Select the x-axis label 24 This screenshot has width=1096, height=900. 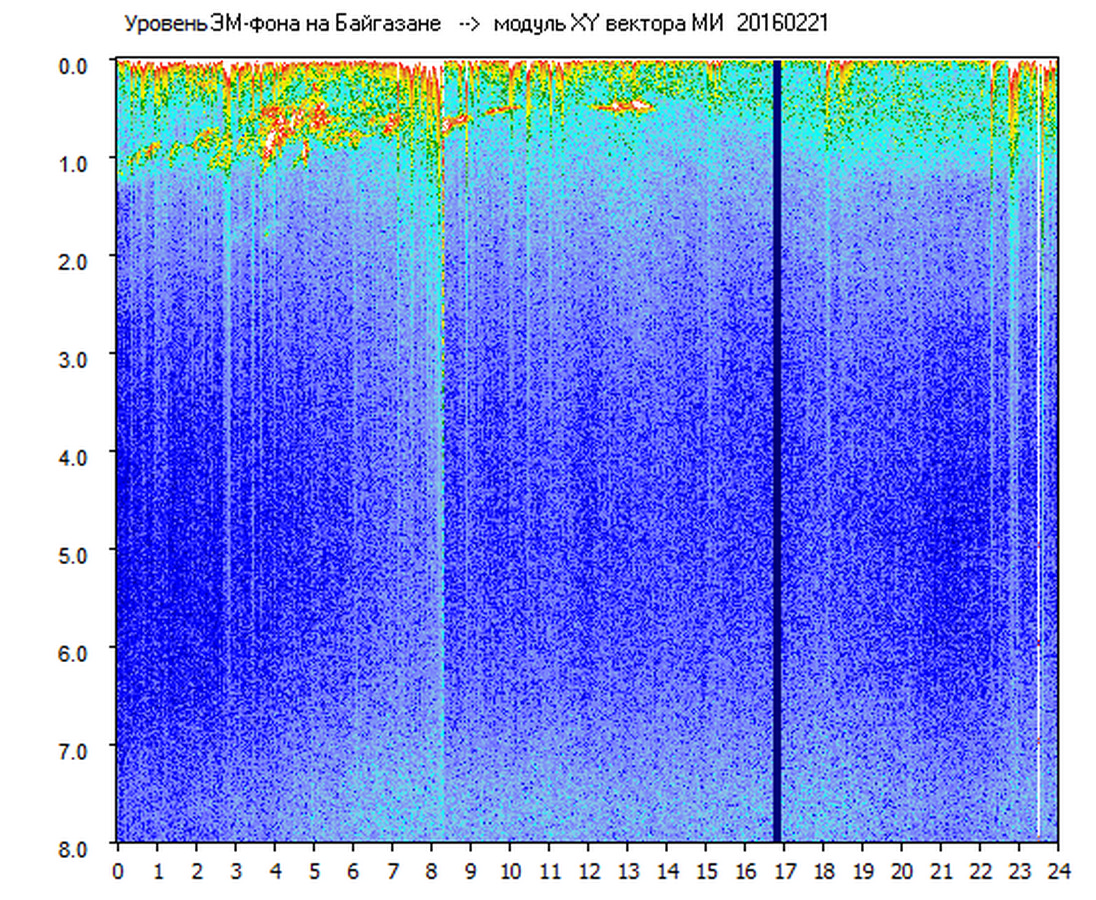tap(1058, 871)
